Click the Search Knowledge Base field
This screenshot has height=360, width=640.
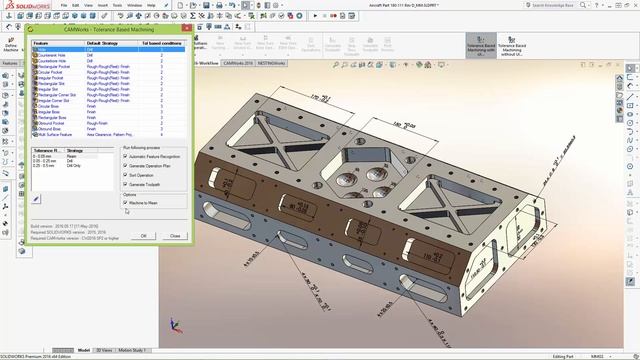coord(552,5)
